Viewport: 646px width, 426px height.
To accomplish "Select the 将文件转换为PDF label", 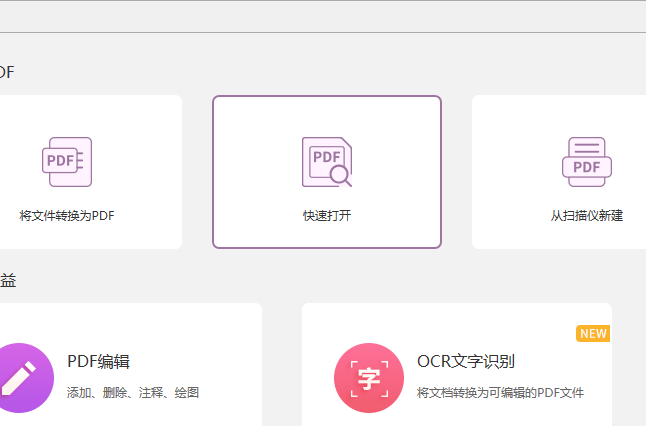I will 67,215.
